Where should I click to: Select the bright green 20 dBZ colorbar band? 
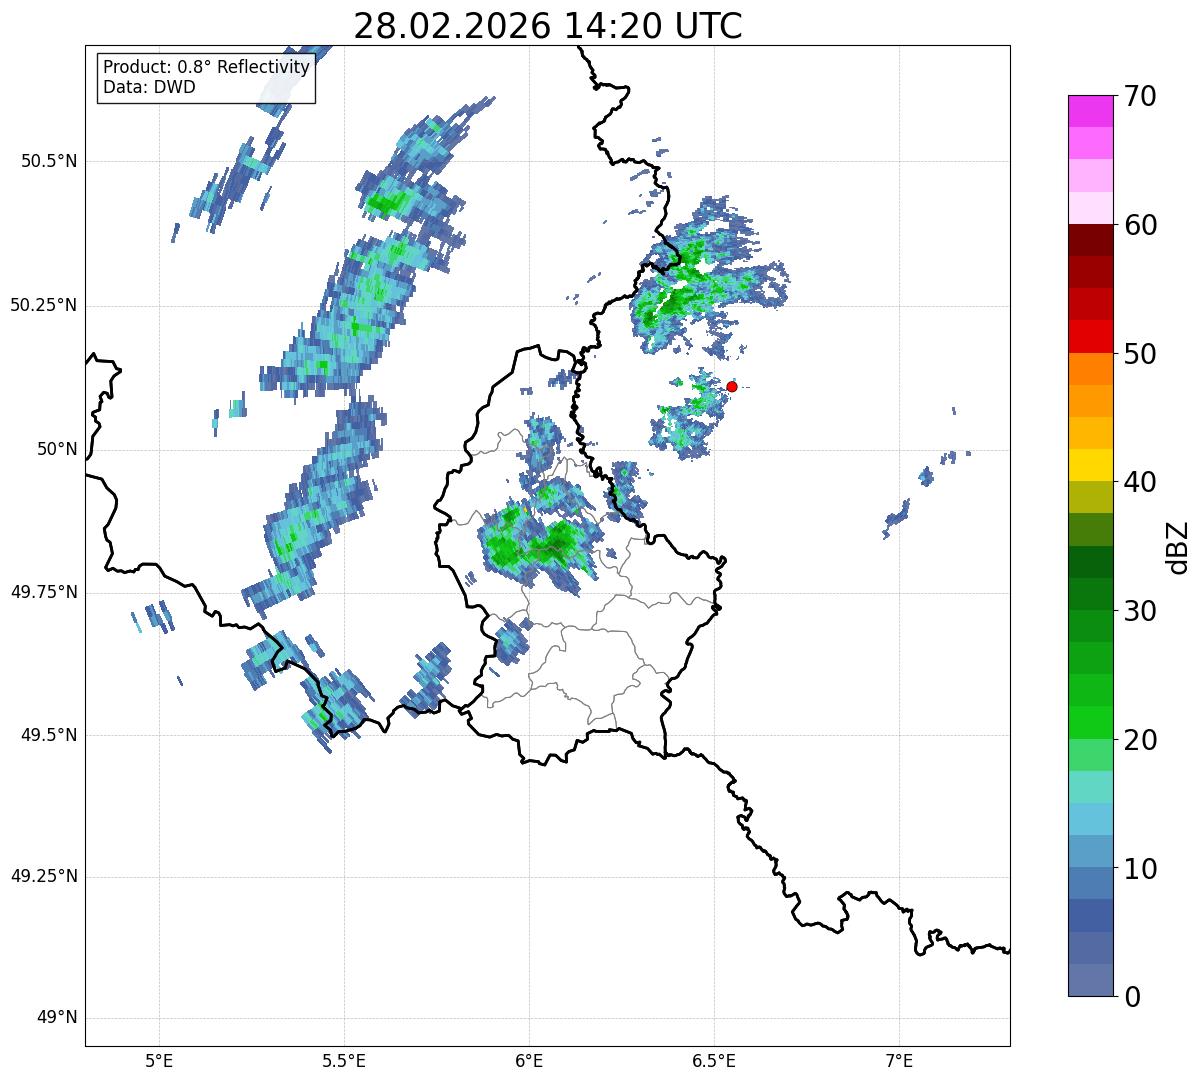point(1090,722)
